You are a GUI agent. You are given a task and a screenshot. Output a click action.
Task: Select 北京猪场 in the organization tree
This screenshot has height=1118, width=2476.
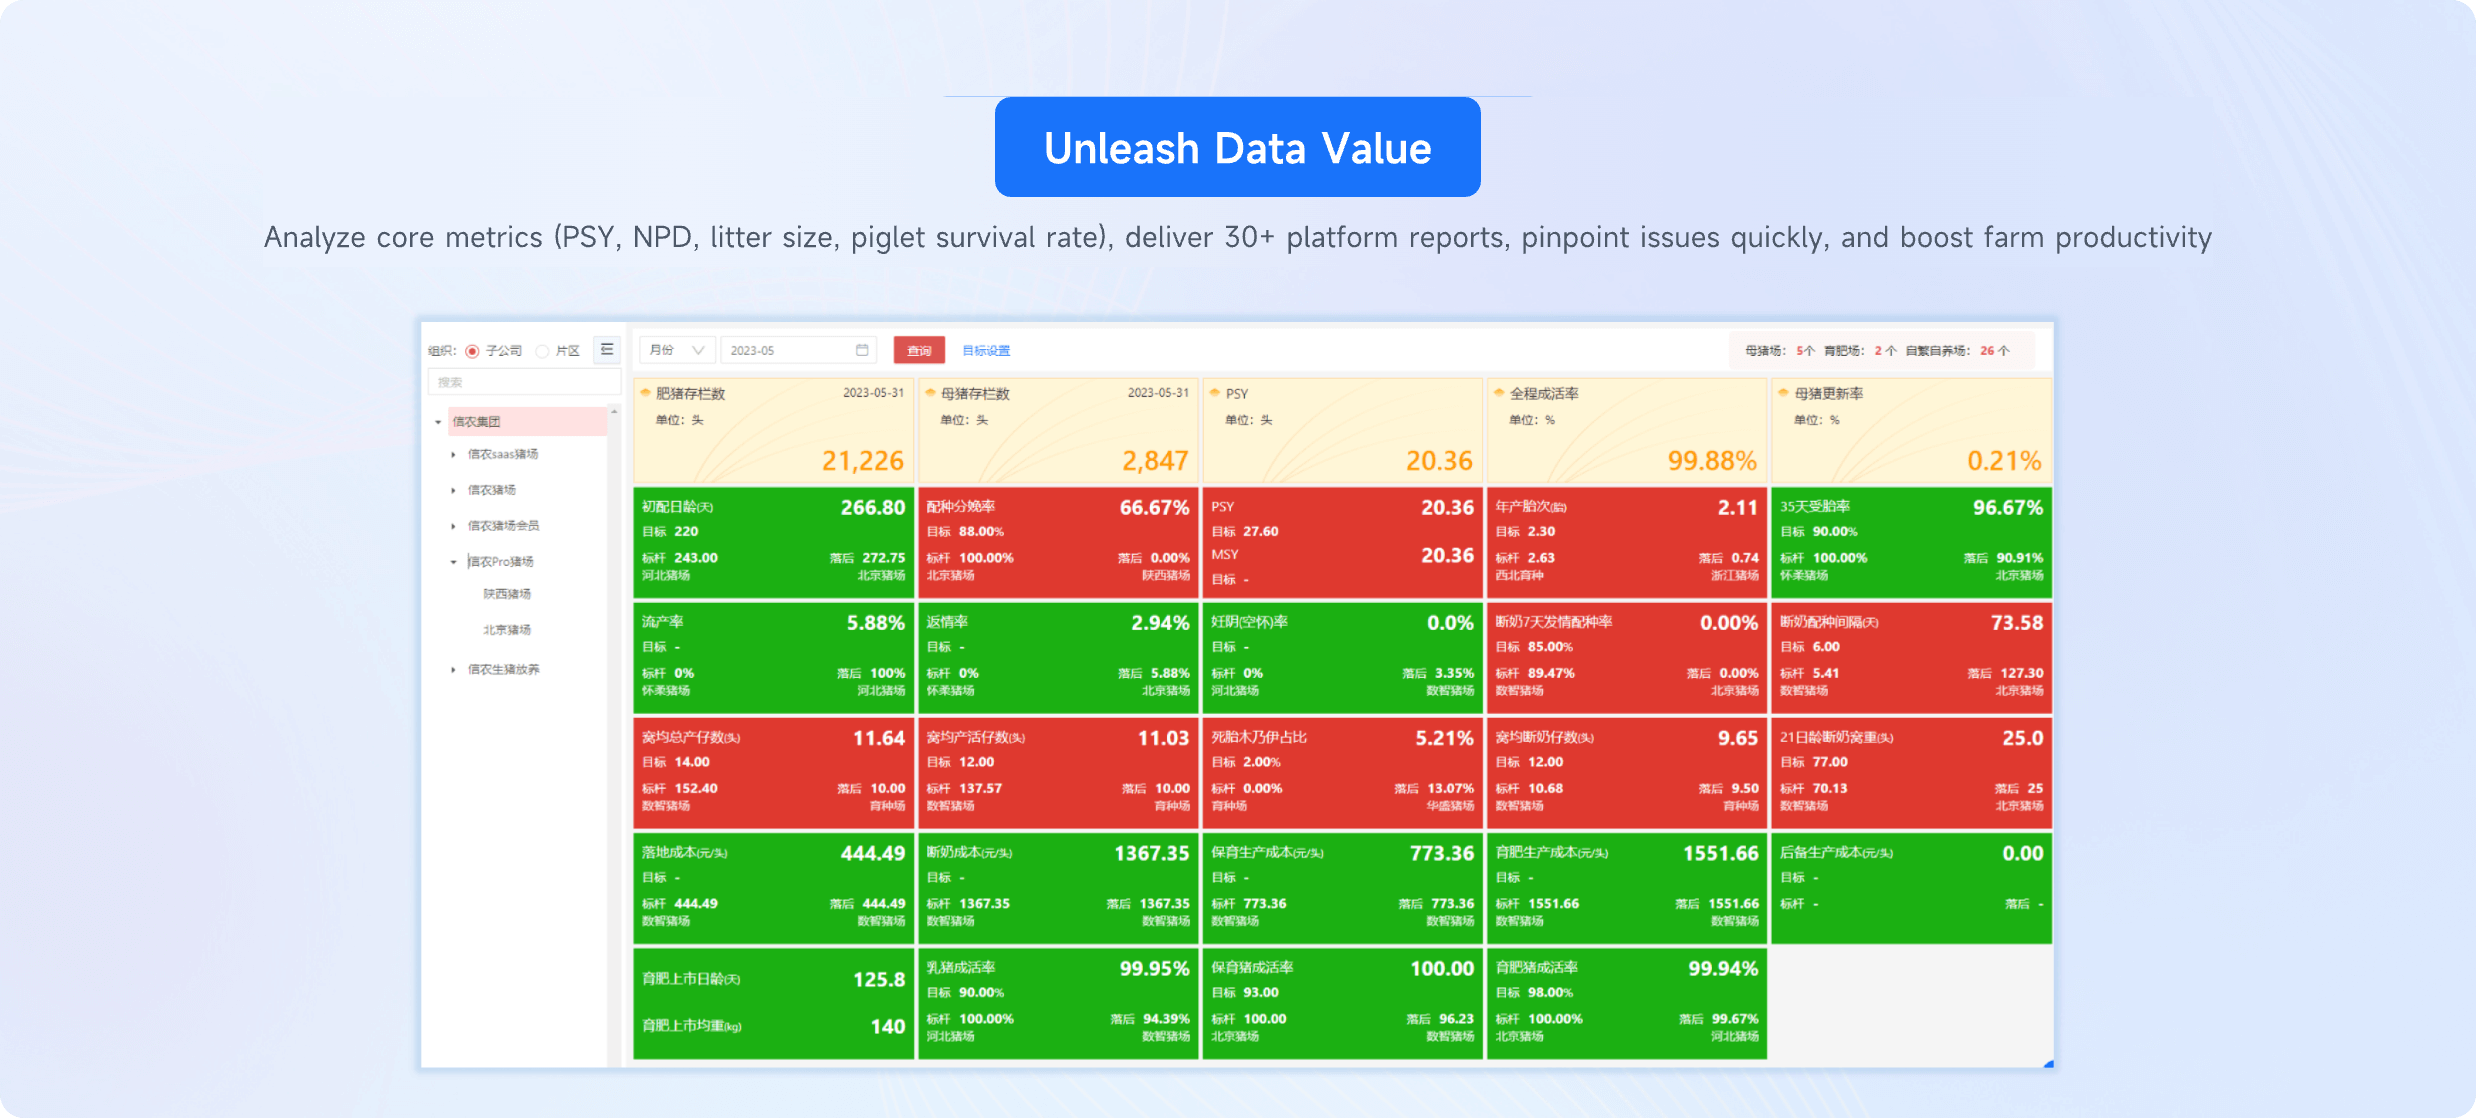point(507,630)
